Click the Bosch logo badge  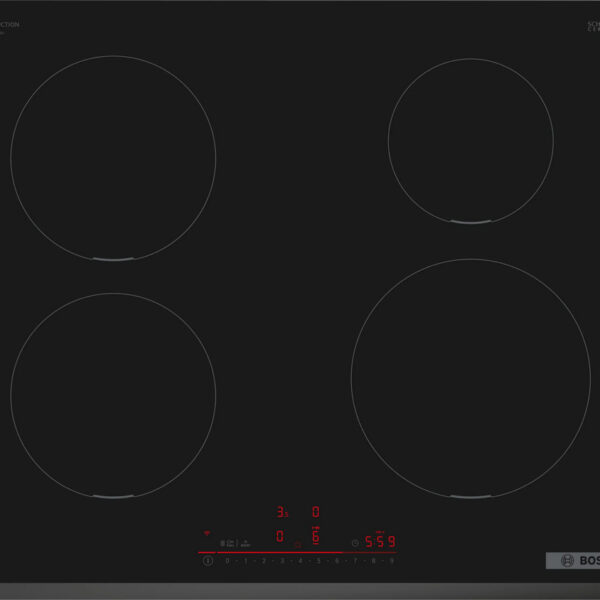tap(570, 560)
